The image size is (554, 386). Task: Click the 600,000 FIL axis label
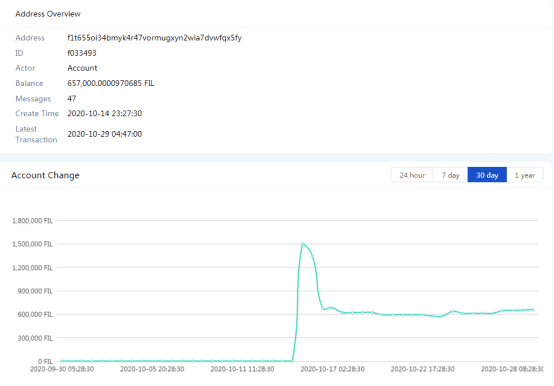click(x=35, y=314)
